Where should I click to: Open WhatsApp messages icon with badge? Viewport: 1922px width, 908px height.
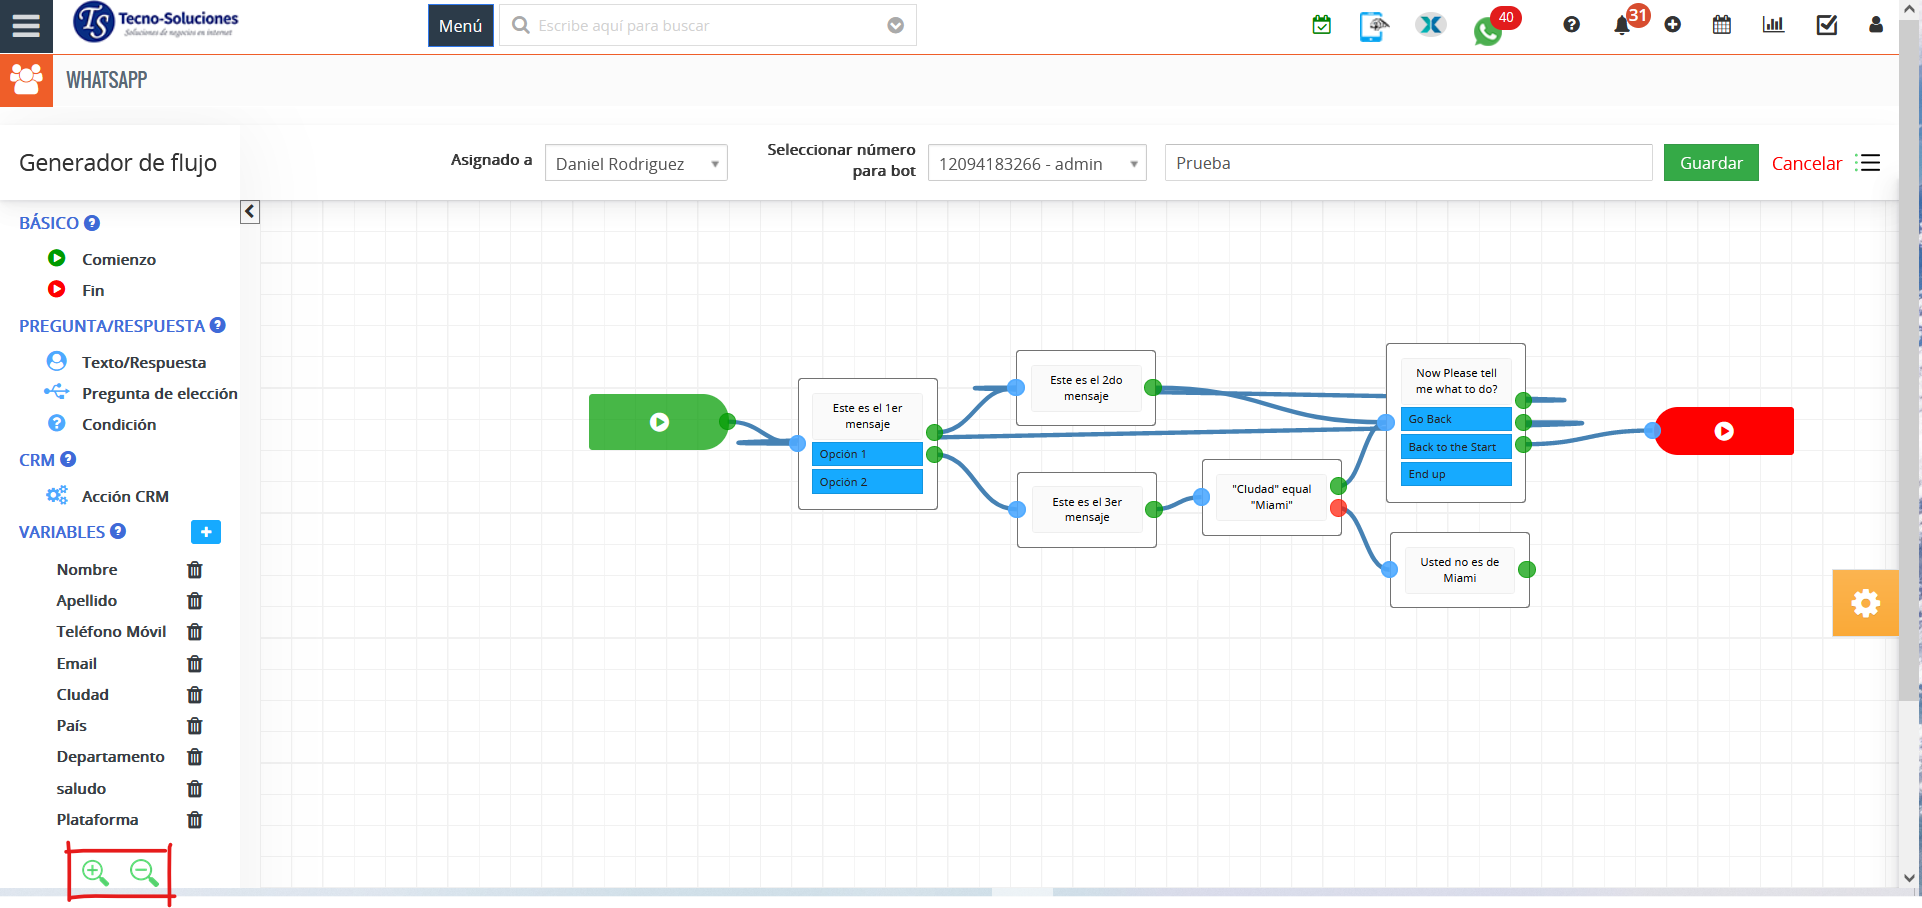(x=1487, y=30)
